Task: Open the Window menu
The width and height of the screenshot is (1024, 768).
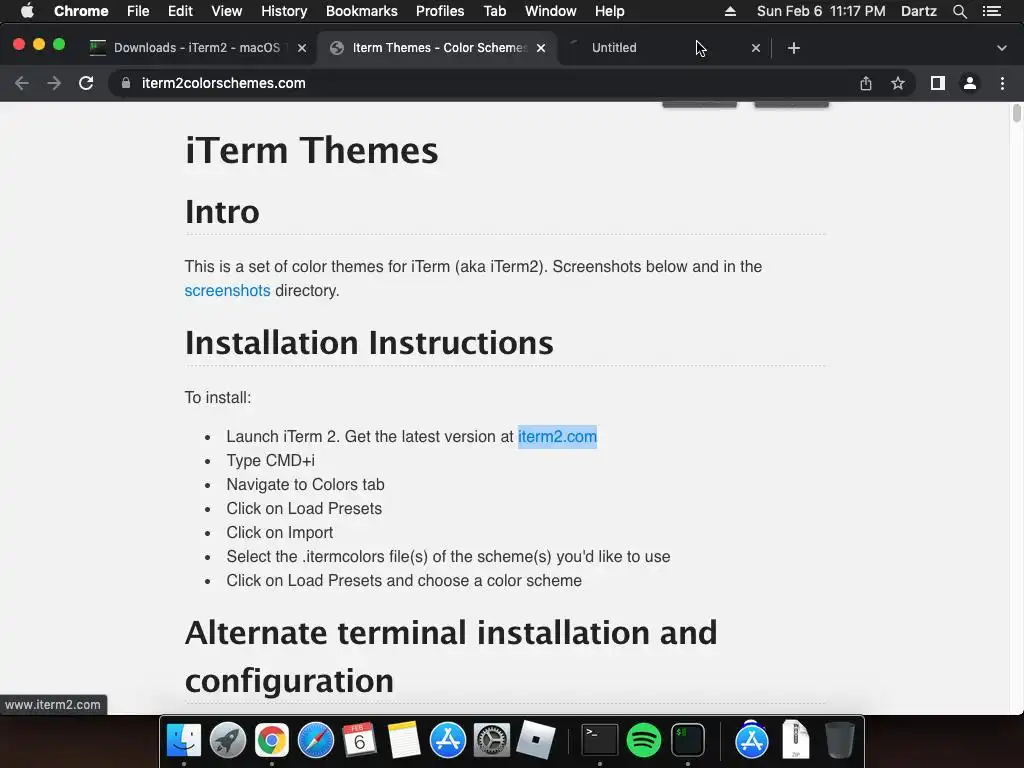Action: pos(551,11)
